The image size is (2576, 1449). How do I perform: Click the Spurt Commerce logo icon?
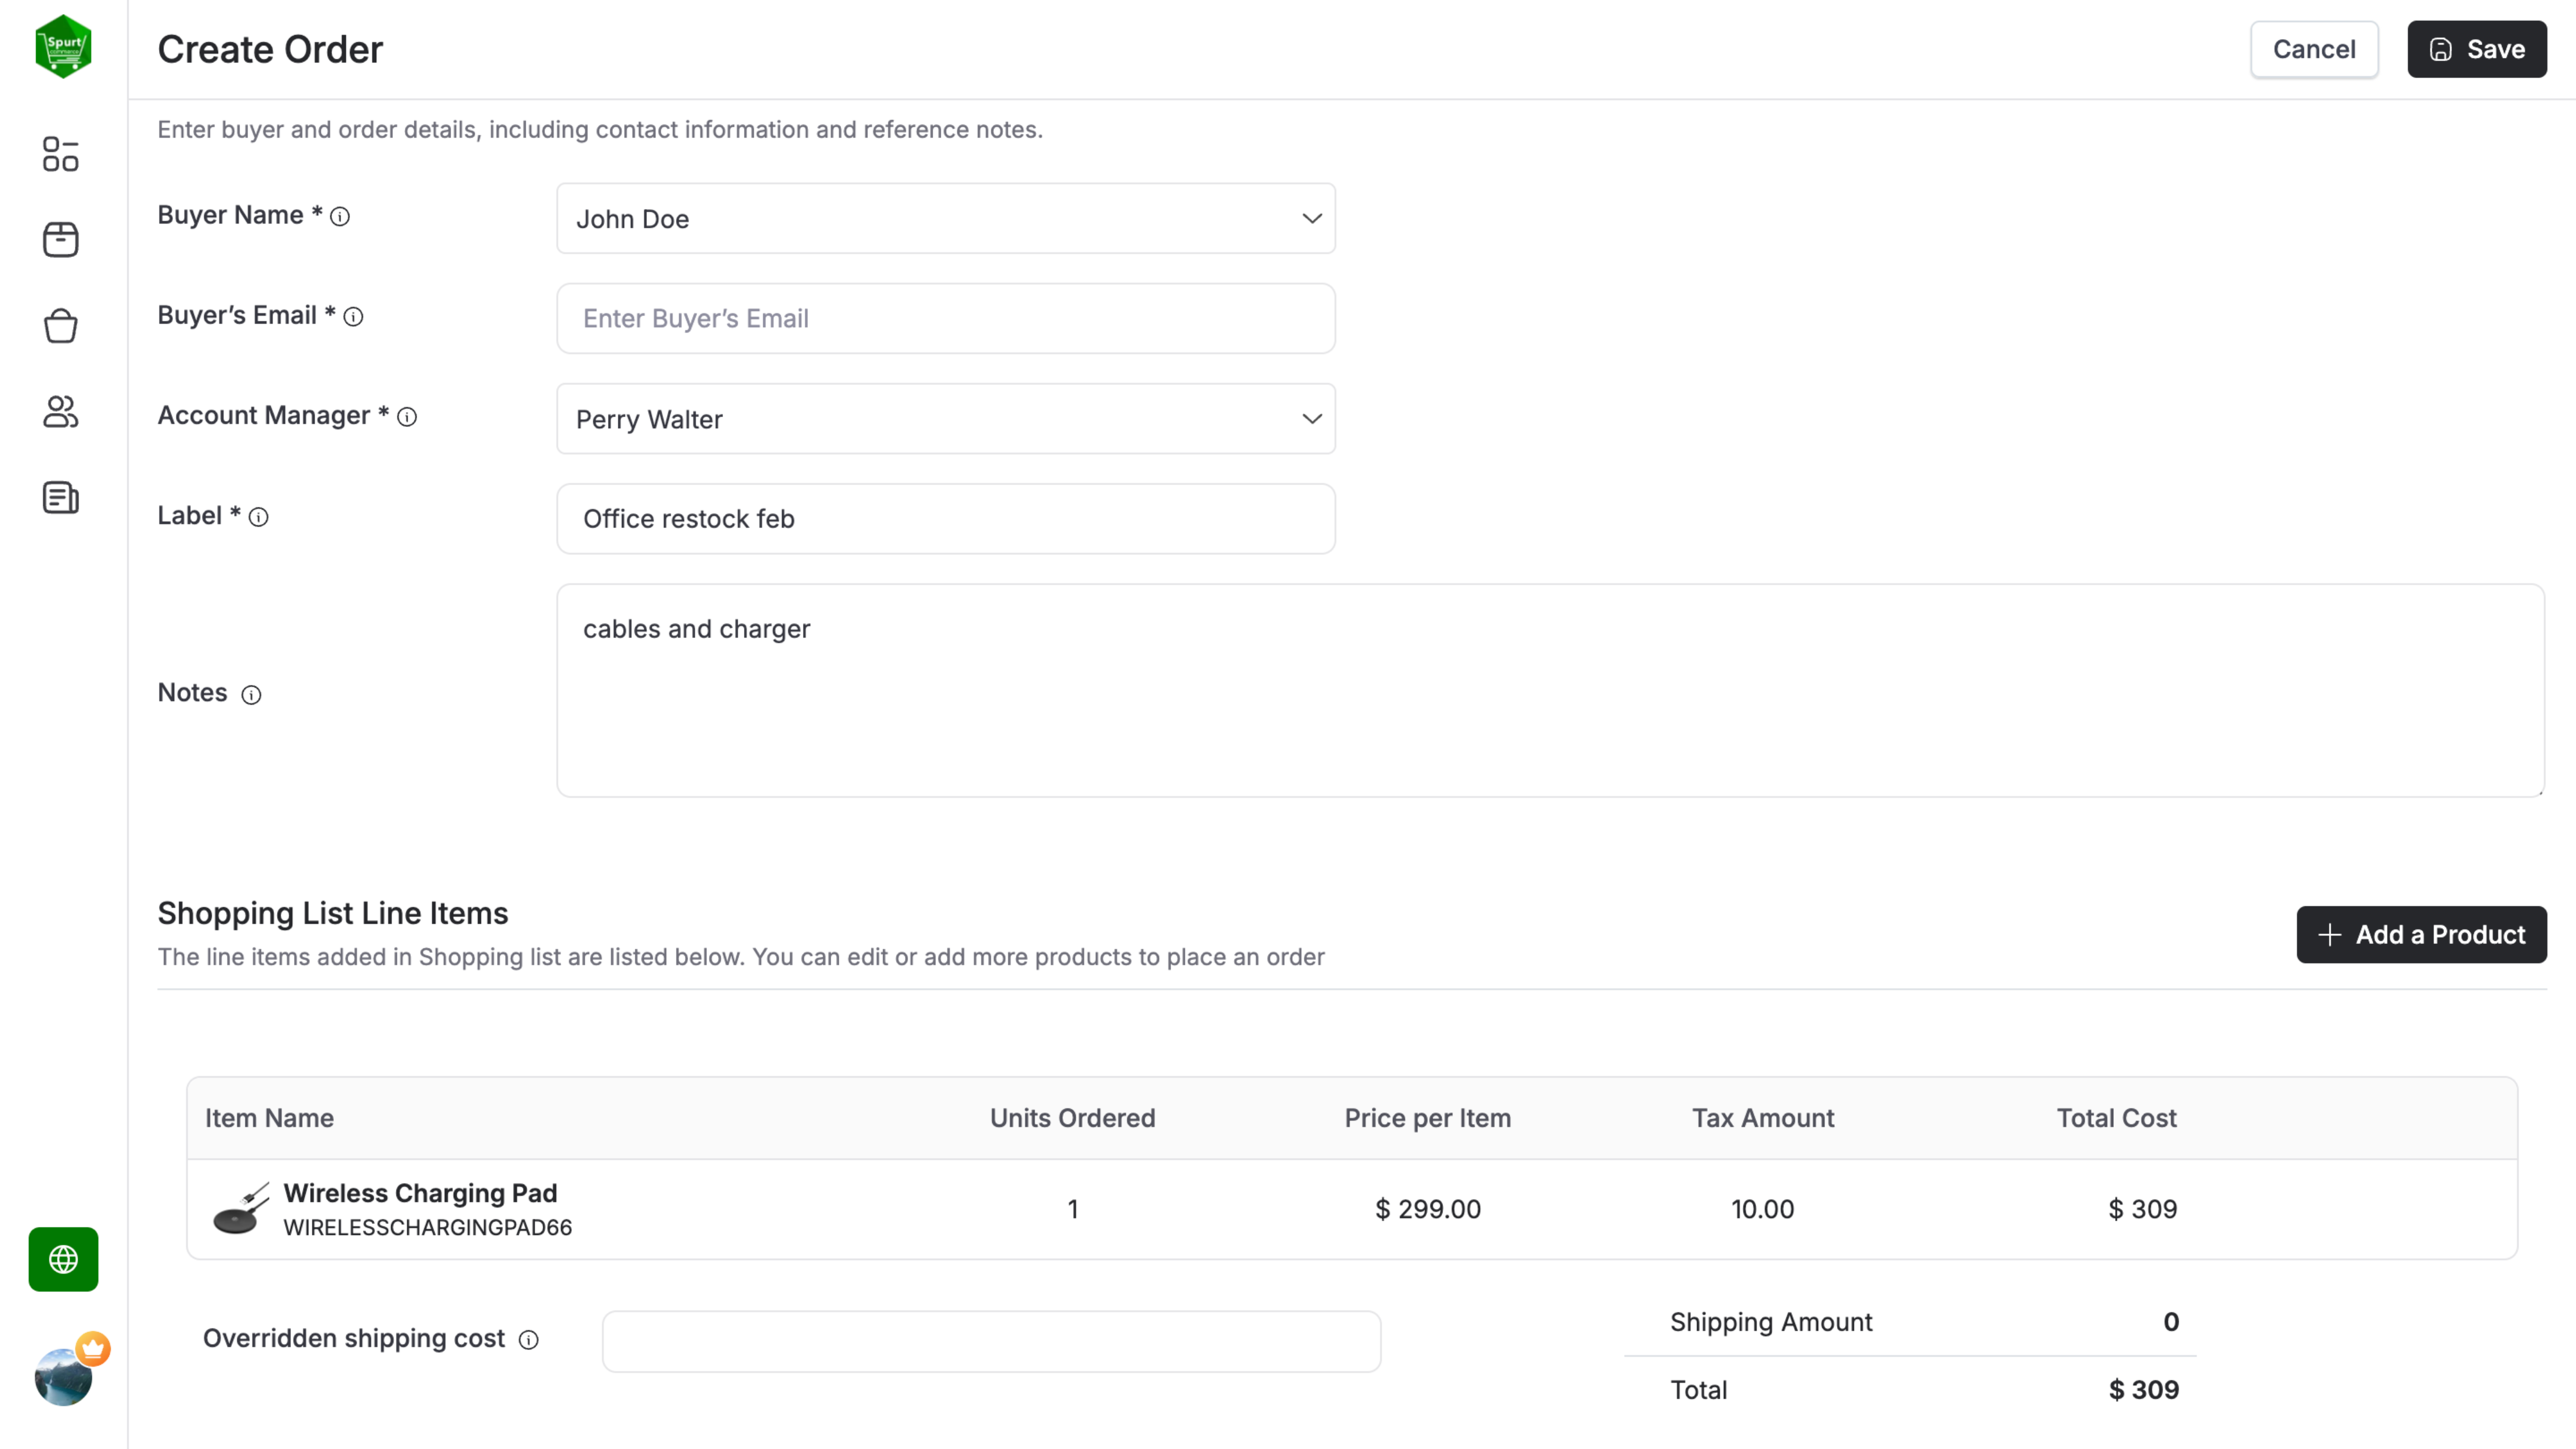click(63, 46)
